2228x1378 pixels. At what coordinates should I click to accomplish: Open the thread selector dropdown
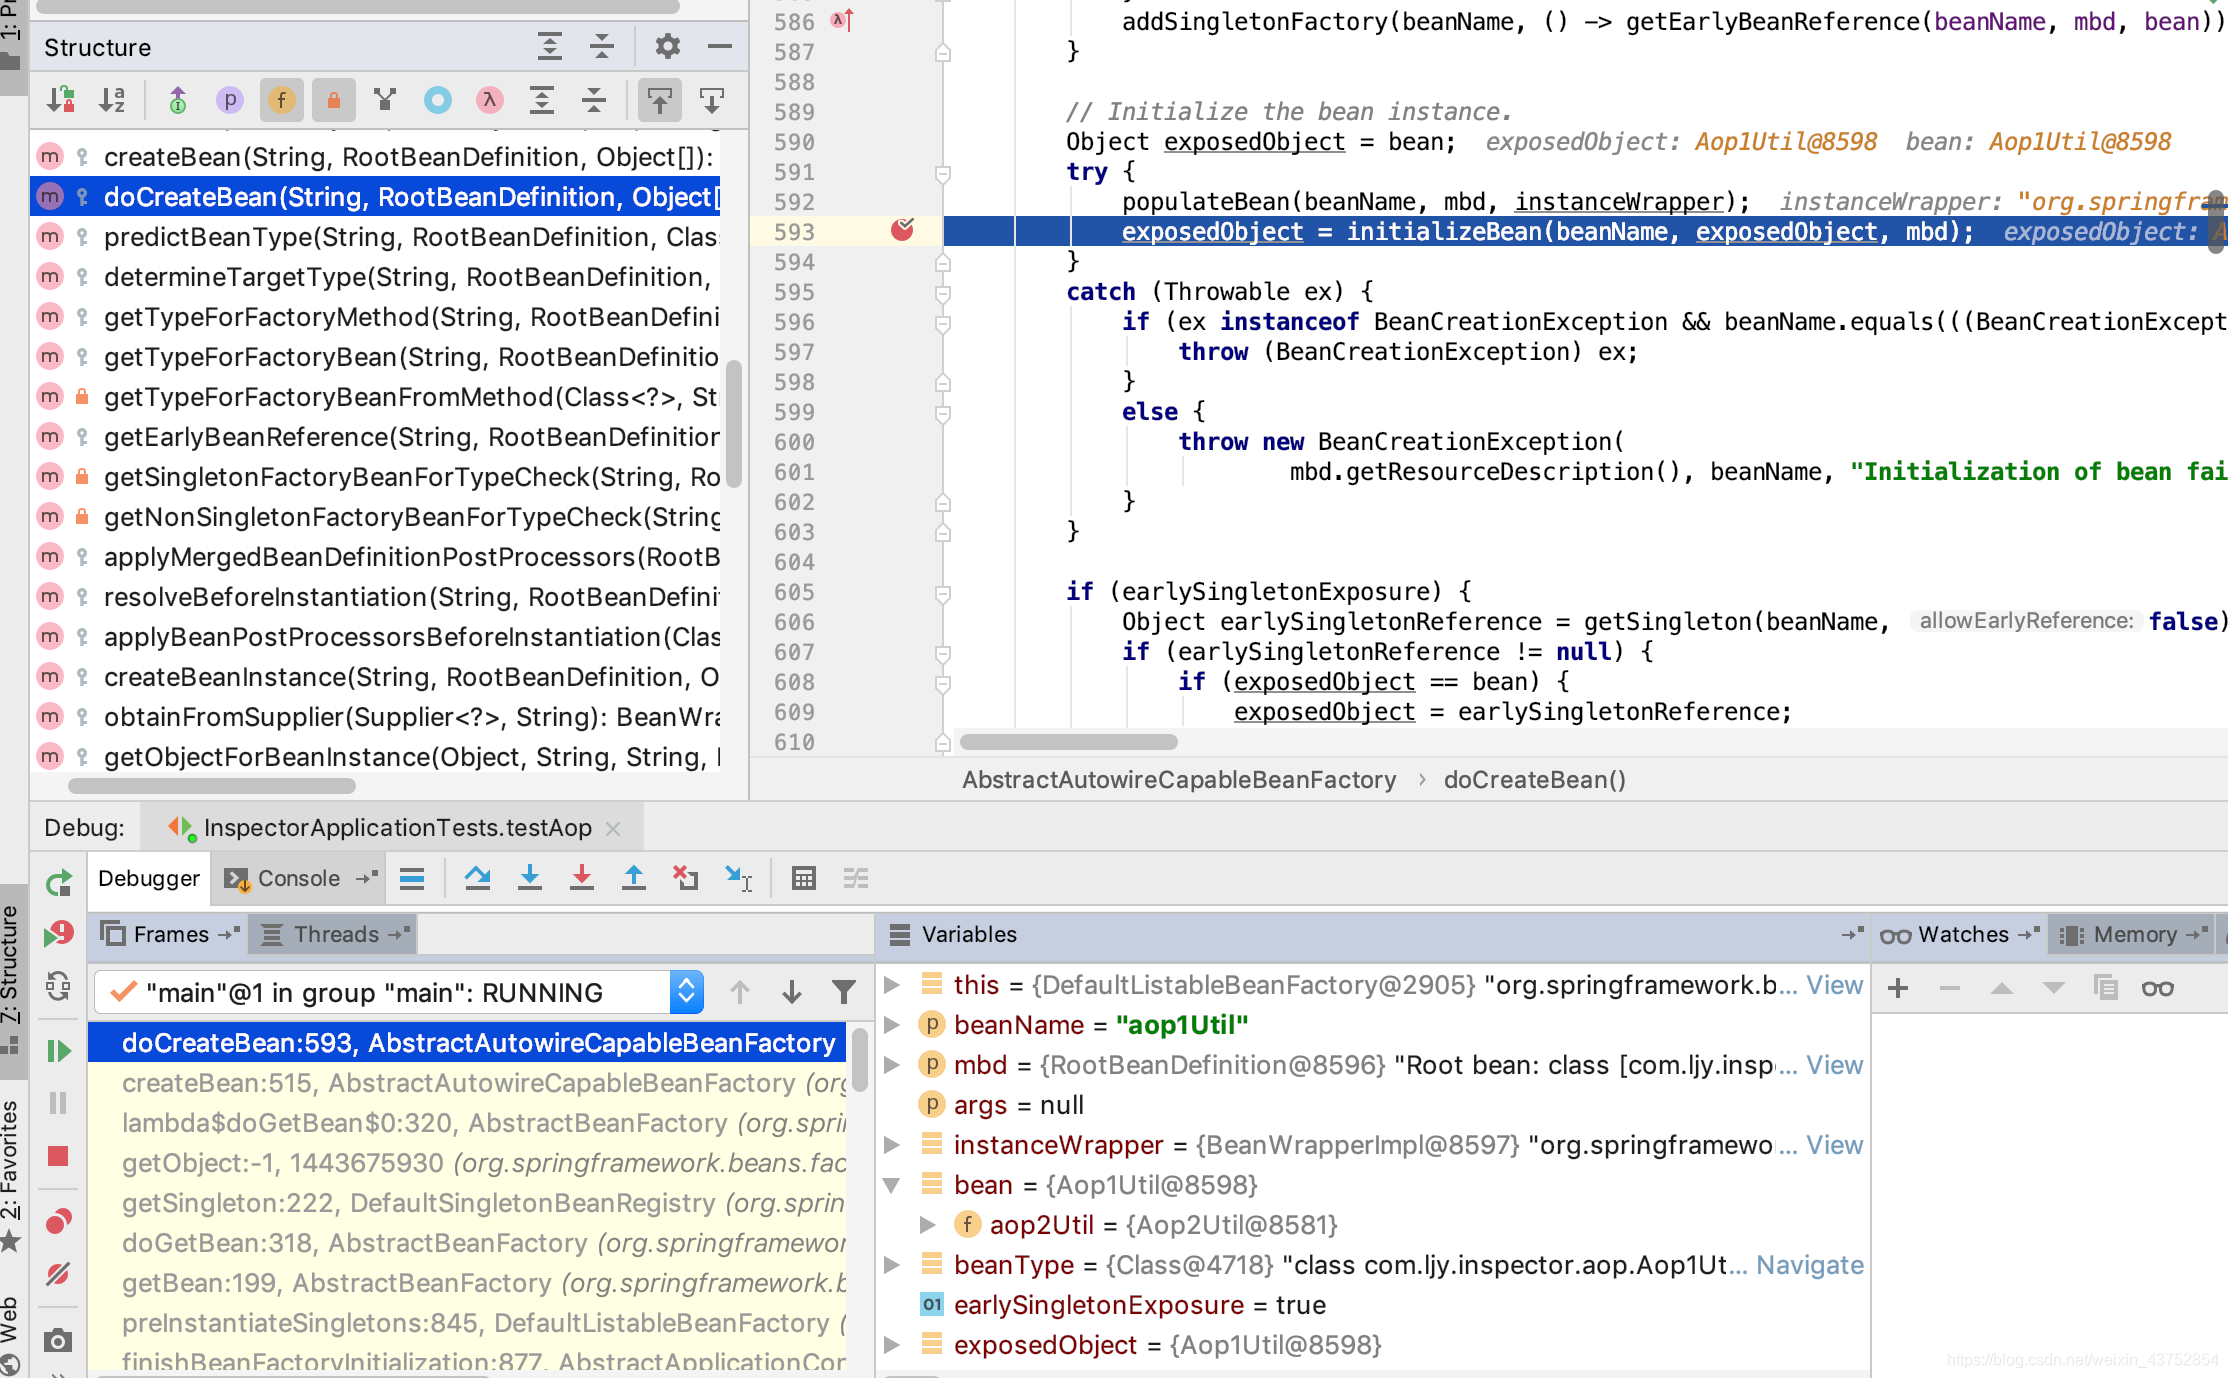point(686,992)
